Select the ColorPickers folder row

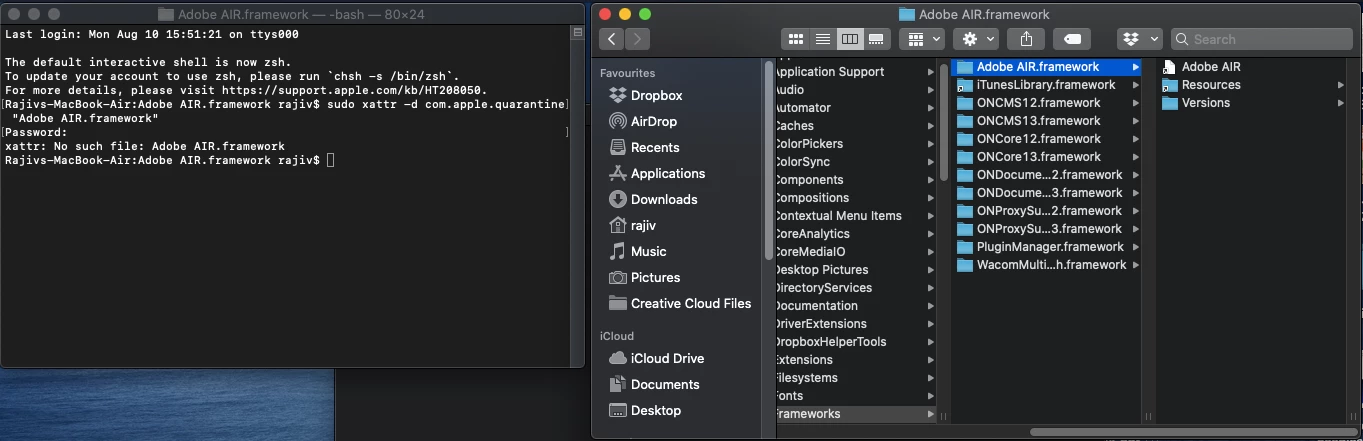[x=856, y=144]
